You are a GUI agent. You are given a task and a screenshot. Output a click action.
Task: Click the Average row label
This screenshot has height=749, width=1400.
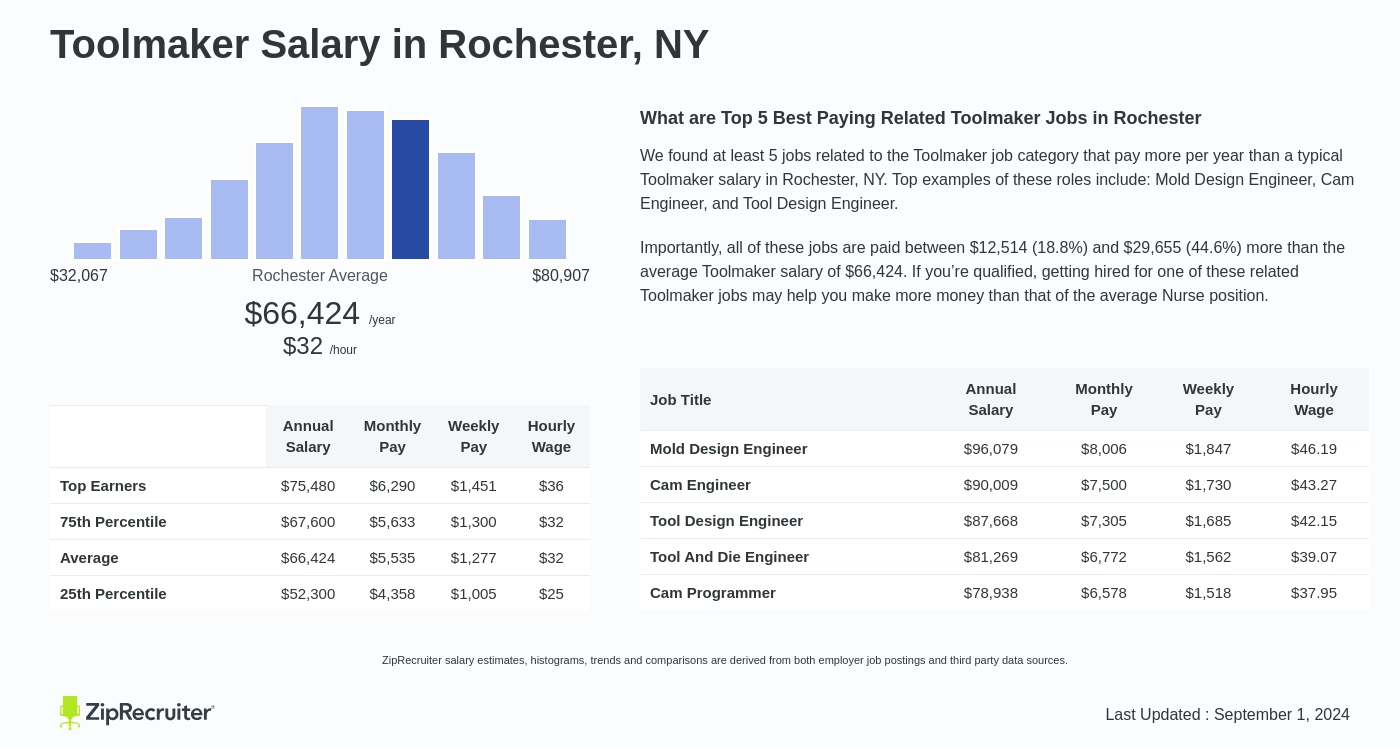coord(89,558)
